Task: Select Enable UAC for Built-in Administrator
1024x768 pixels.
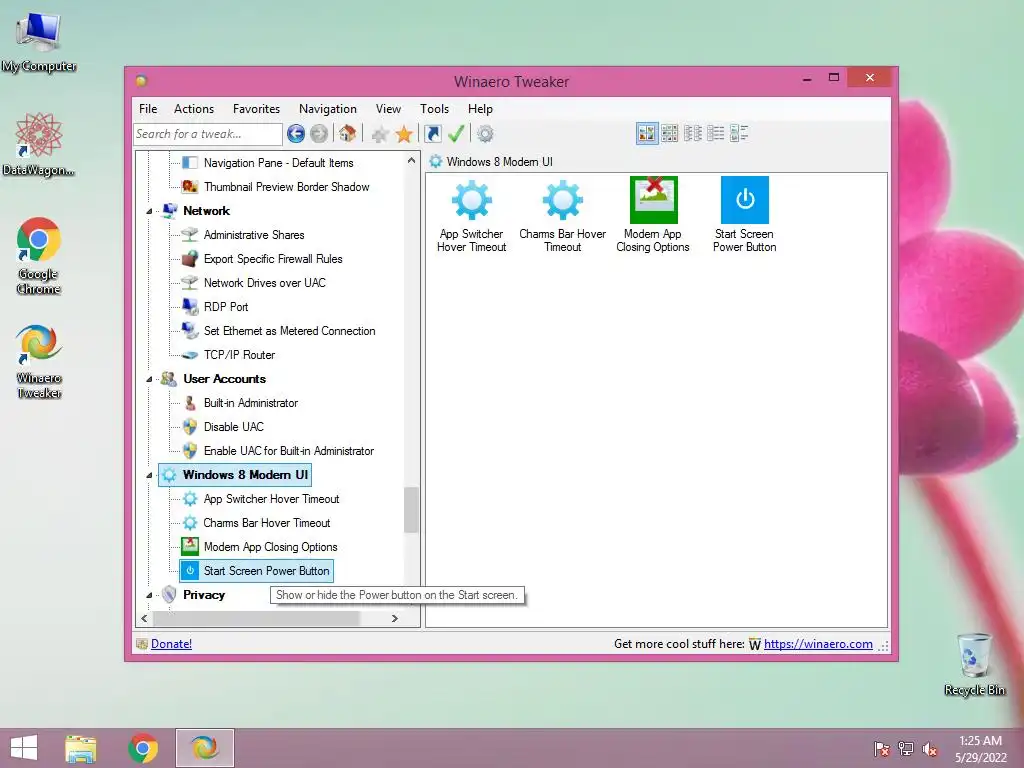Action: [289, 451]
